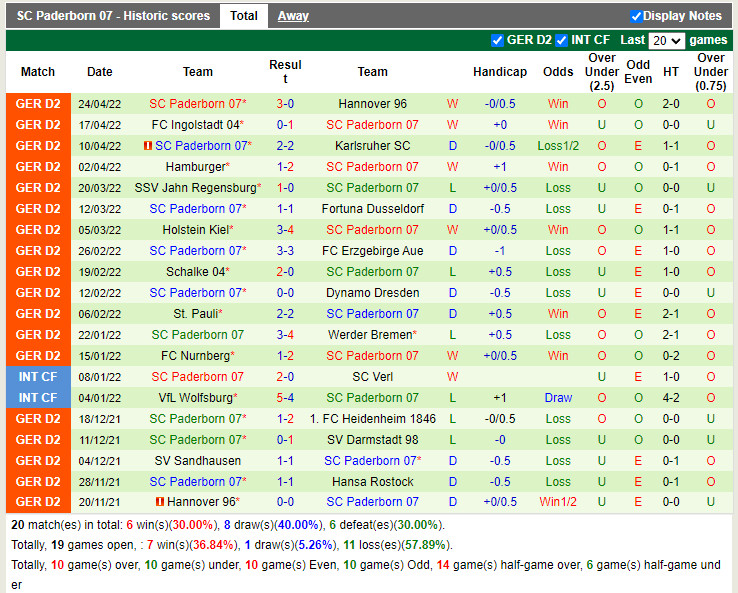This screenshot has width=738, height=593.
Task: Open SSV Jahn Regensburg team link
Action: coord(196,188)
